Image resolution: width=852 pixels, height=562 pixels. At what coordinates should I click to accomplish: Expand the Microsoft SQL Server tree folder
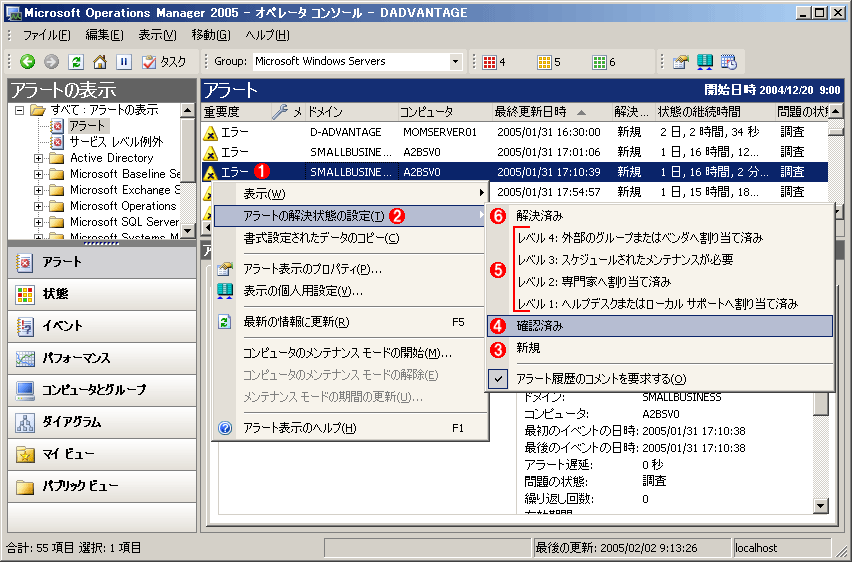pos(38,222)
